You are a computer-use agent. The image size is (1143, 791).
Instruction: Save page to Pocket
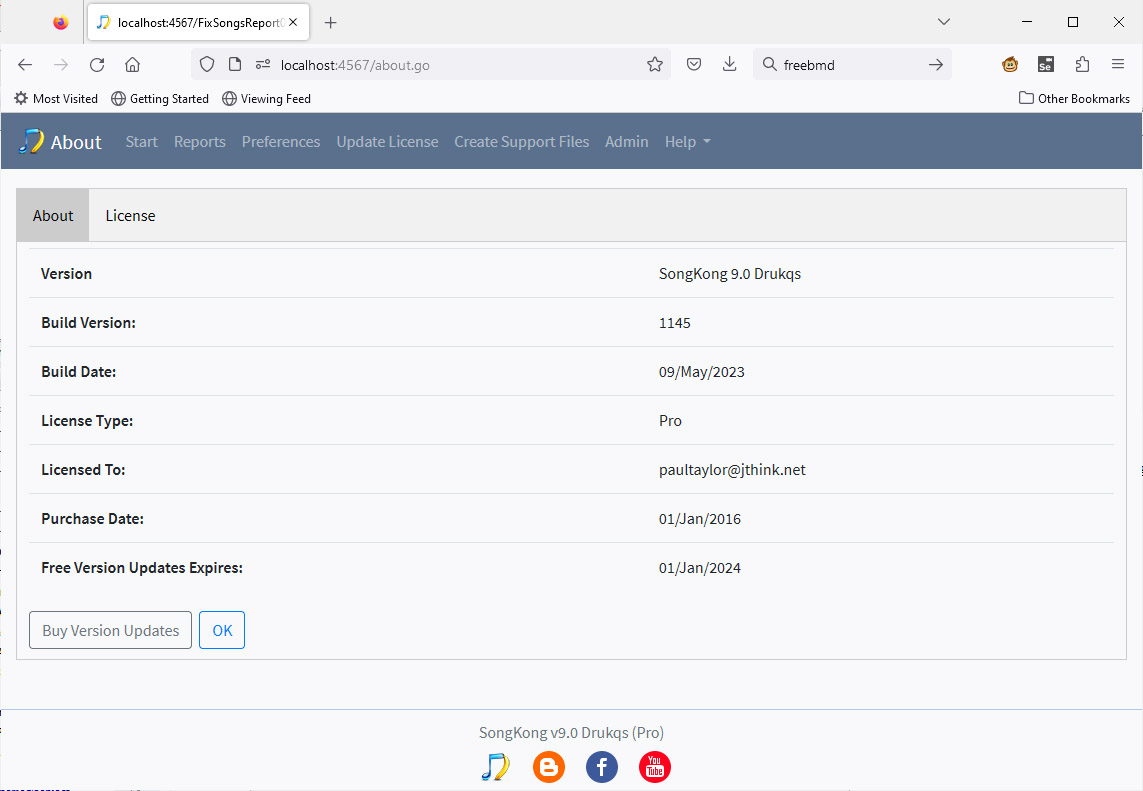pos(694,65)
